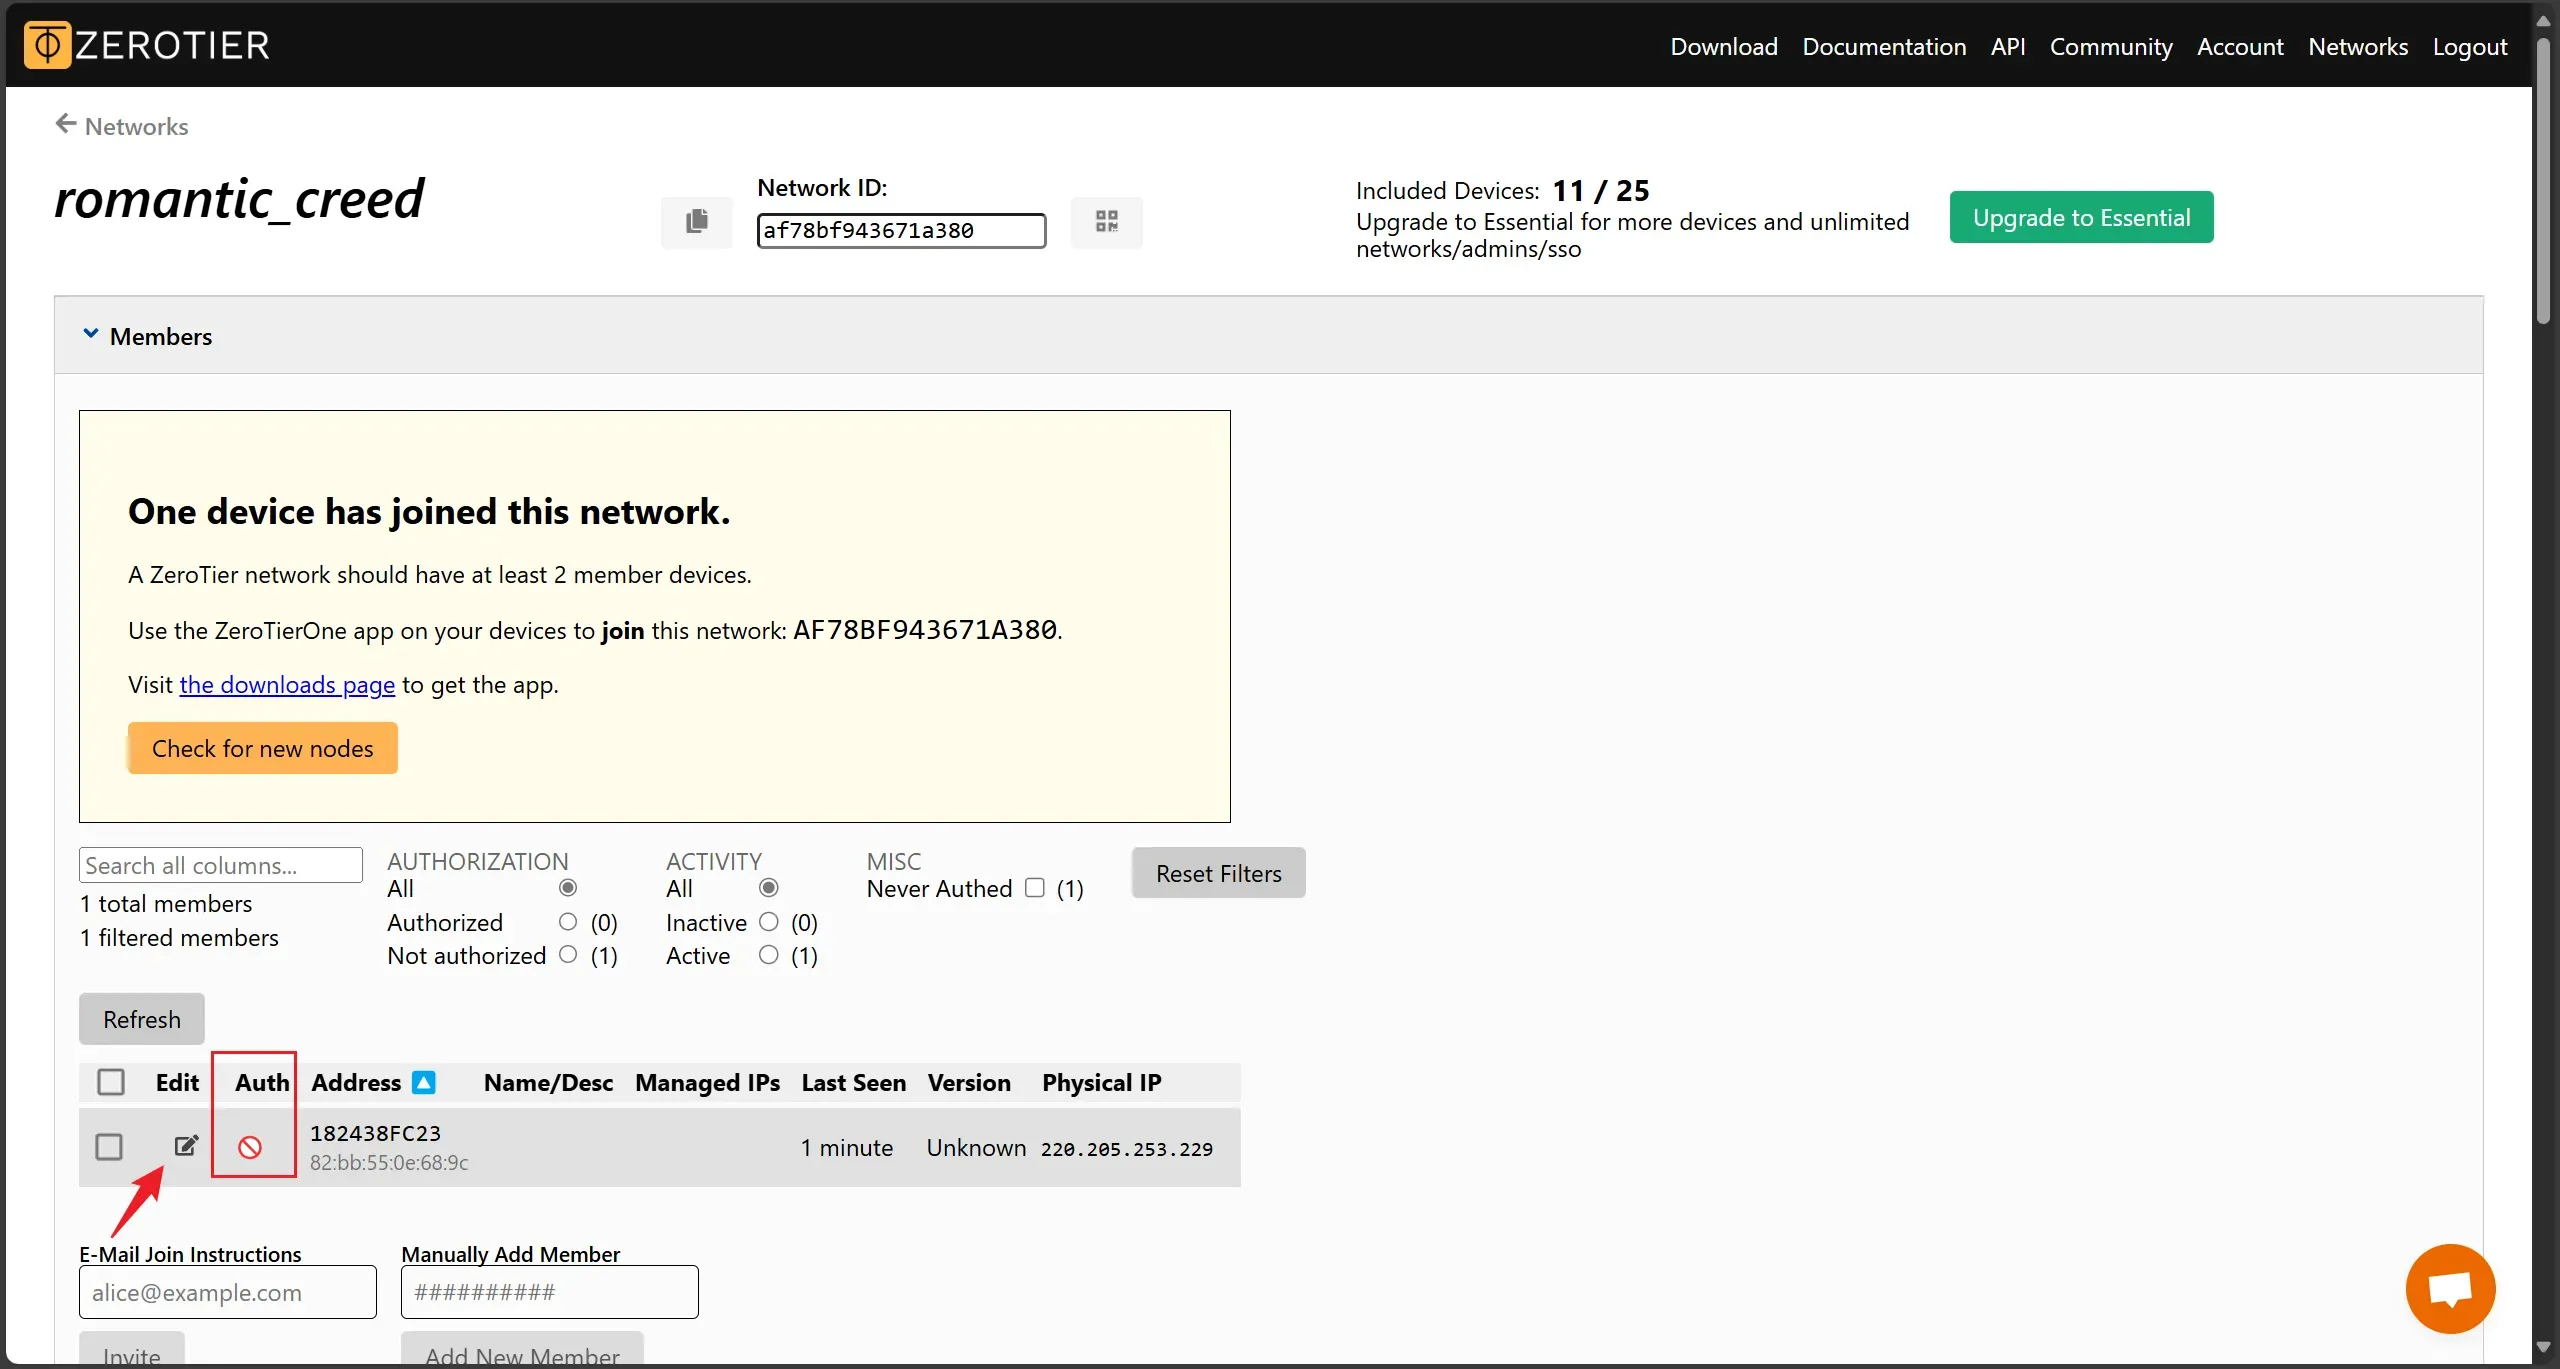Collapse the Members section chevron
The width and height of the screenshot is (2560, 1369).
(90, 334)
